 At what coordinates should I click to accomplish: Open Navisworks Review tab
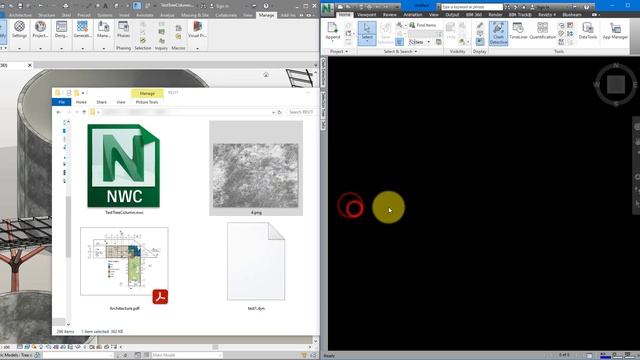[x=389, y=15]
